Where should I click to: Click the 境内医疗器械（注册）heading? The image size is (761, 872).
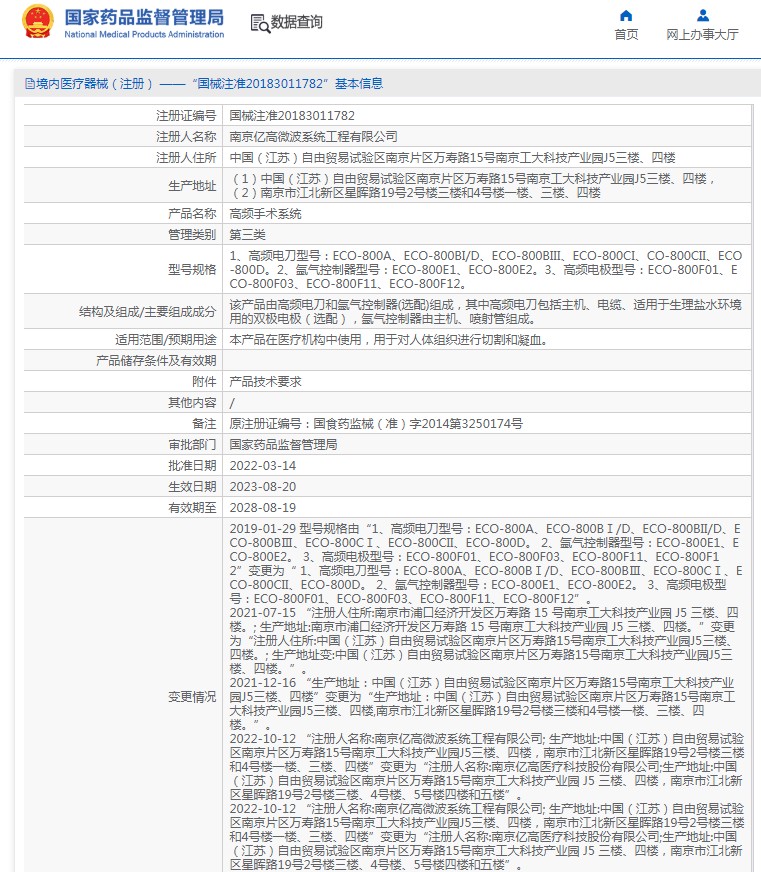(94, 84)
